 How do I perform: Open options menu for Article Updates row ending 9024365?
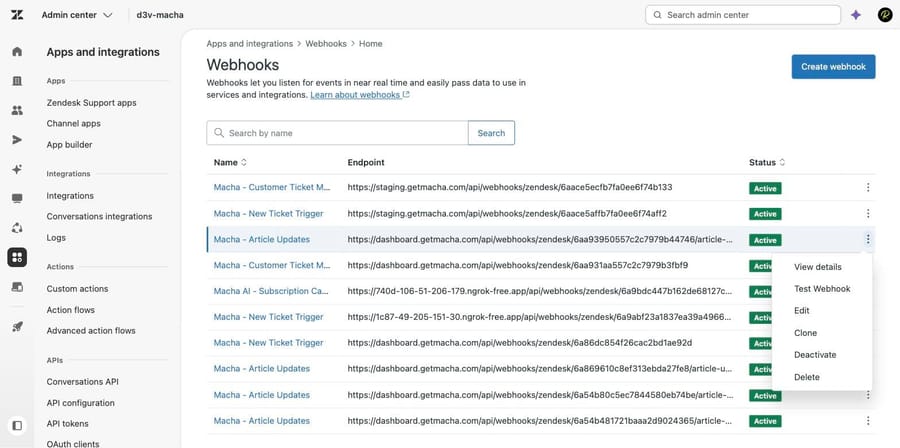[x=868, y=420]
